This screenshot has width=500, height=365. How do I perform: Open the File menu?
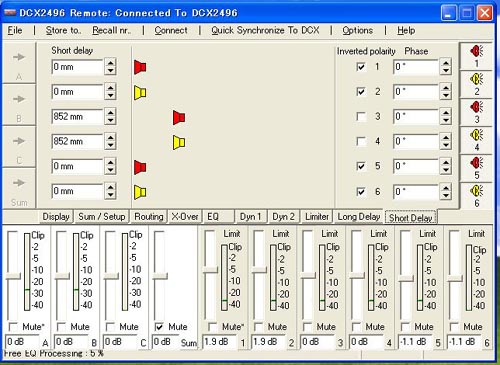[x=15, y=30]
